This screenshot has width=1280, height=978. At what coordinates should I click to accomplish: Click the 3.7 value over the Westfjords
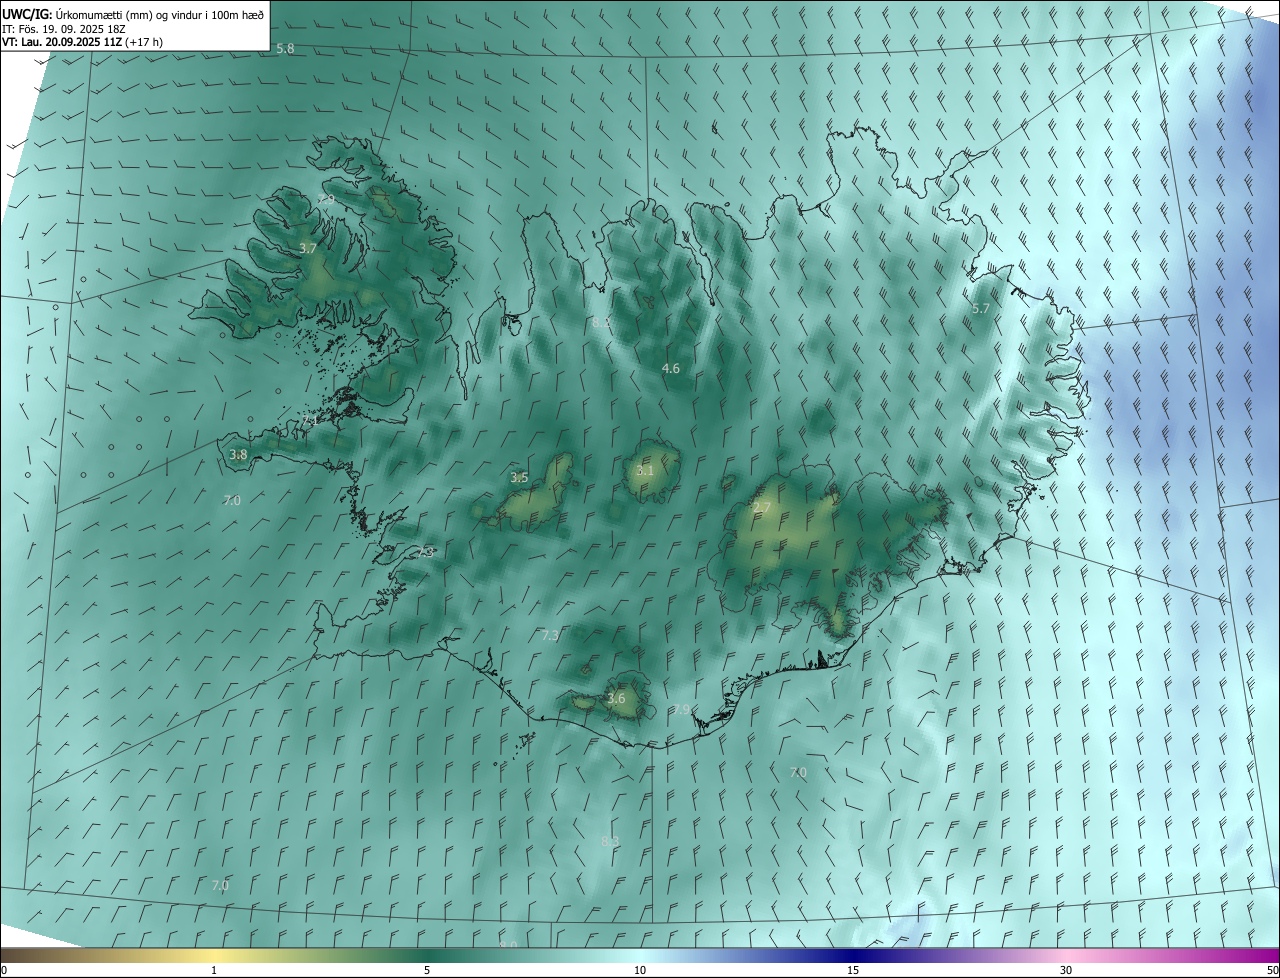pyautogui.click(x=308, y=248)
